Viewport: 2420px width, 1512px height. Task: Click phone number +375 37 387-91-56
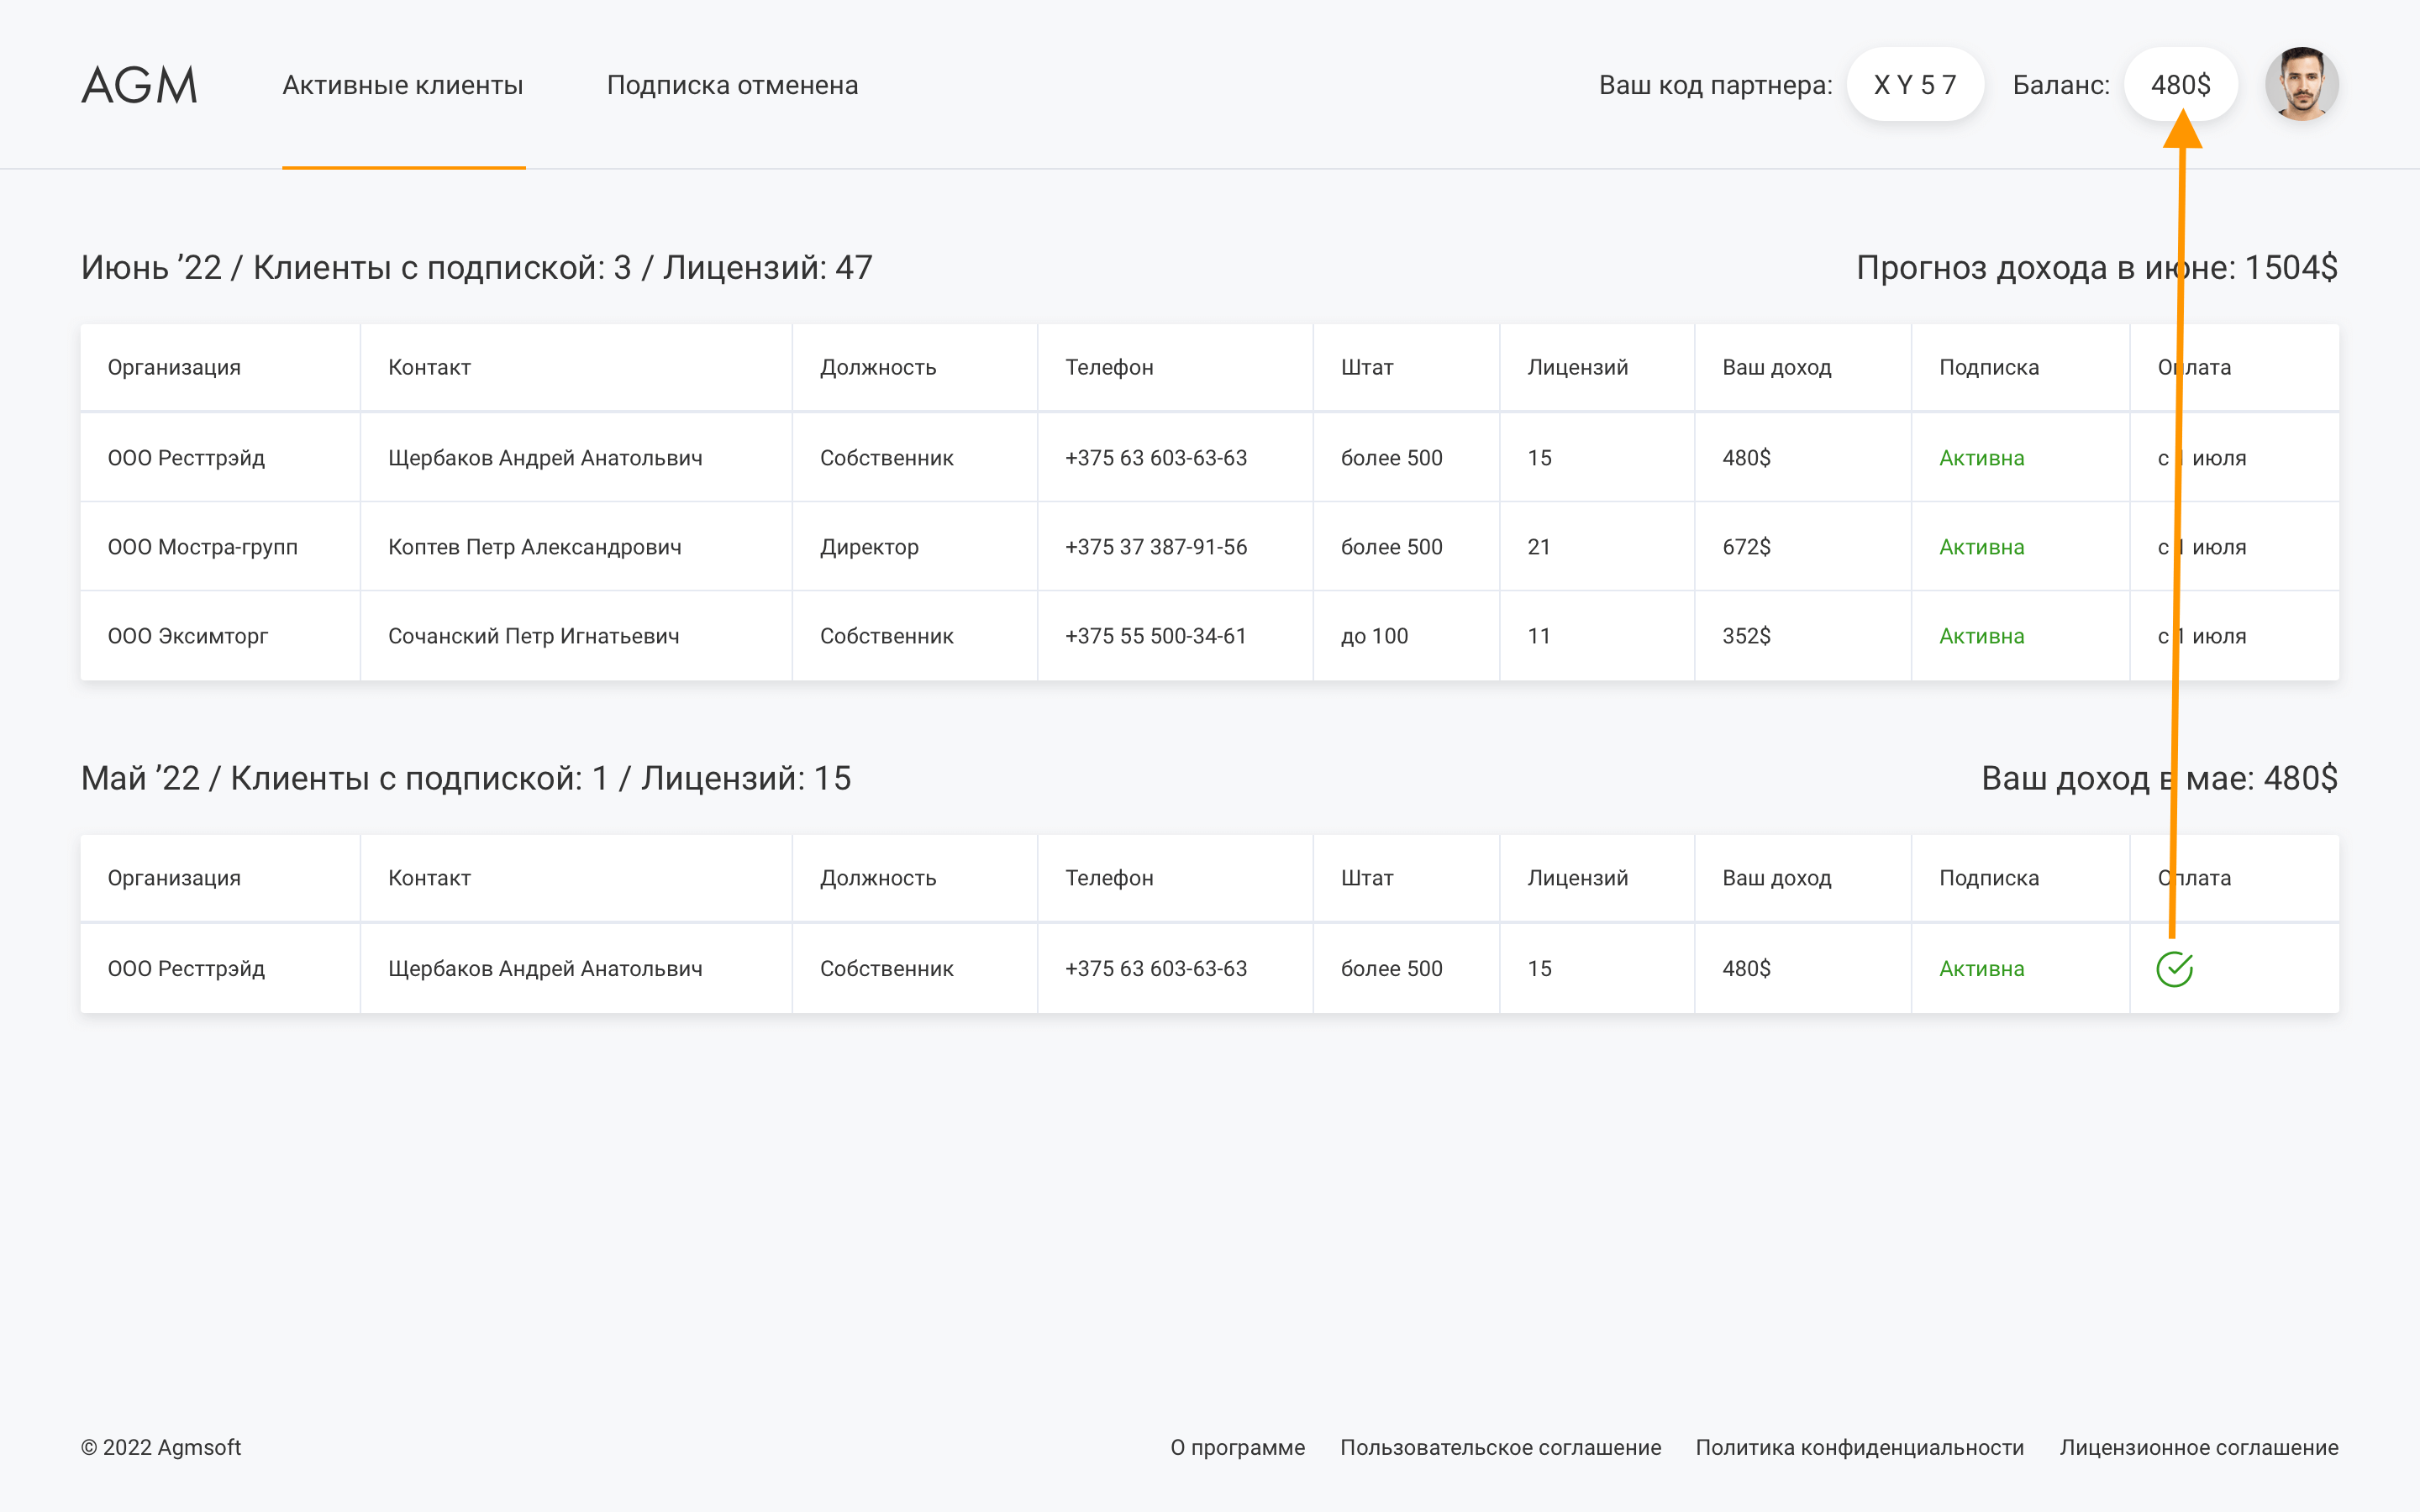pyautogui.click(x=1156, y=547)
